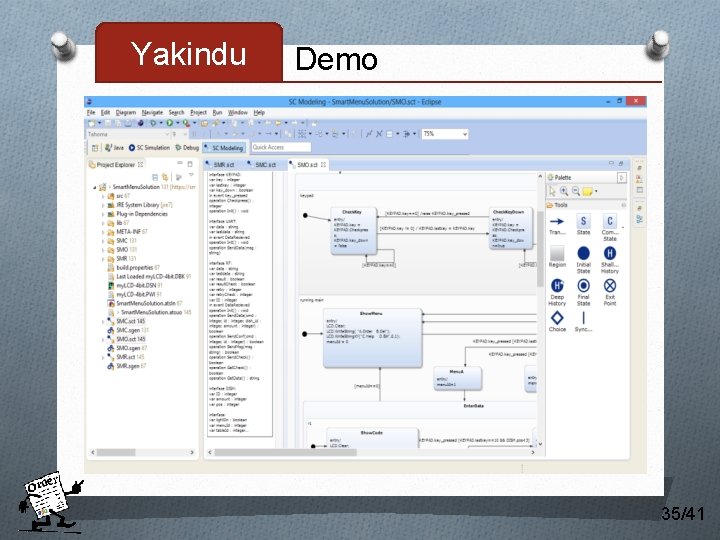Expand the META-INF folder
Screen dimensions: 720x540
click(x=102, y=232)
